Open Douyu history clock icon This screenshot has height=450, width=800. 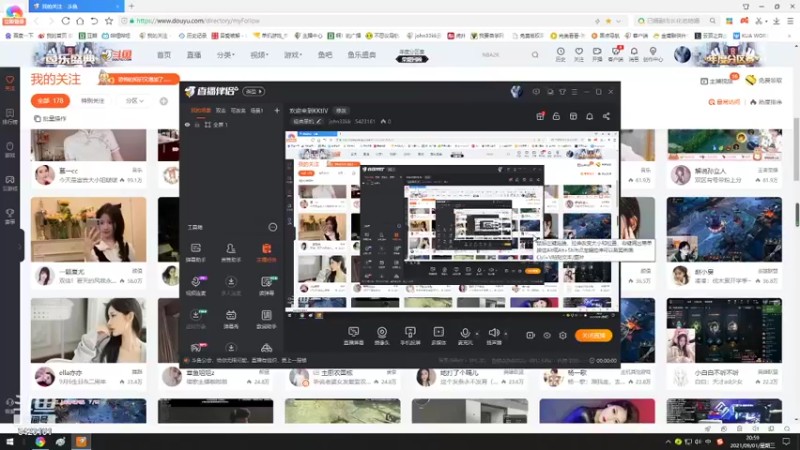click(560, 54)
